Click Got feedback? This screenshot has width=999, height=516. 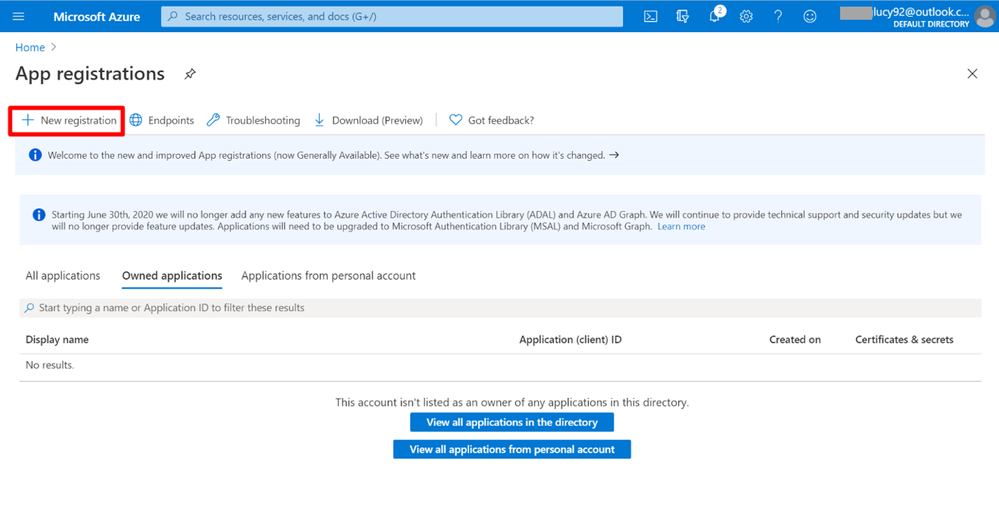coord(491,120)
